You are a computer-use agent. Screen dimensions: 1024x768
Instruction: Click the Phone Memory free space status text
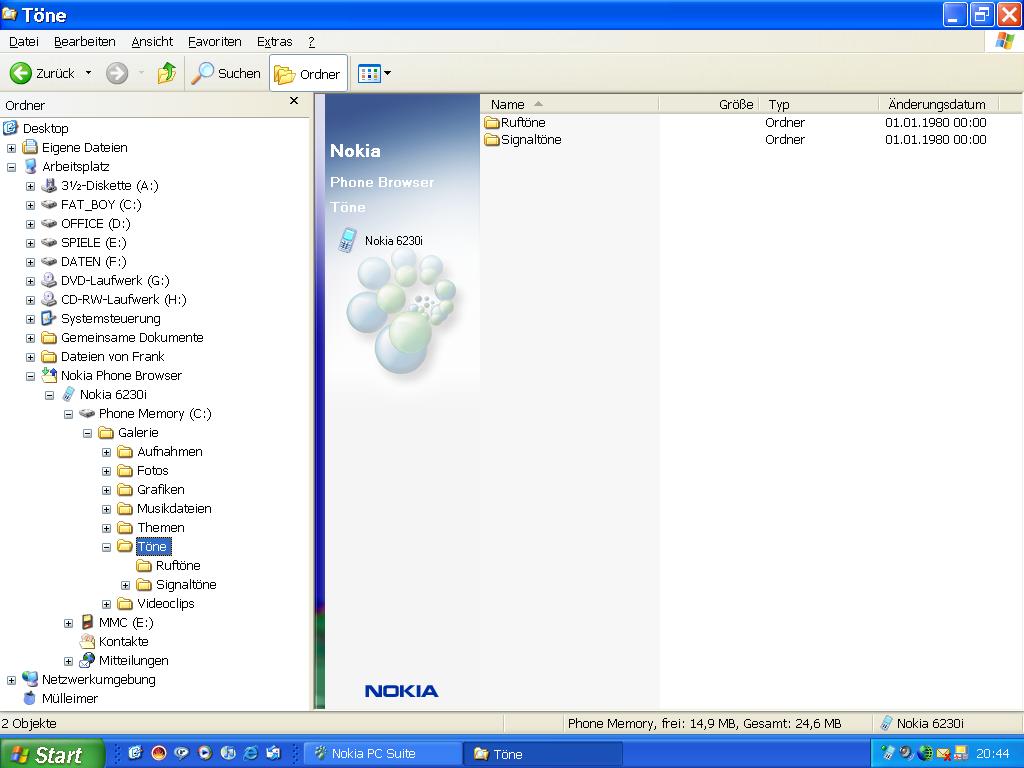pos(704,724)
